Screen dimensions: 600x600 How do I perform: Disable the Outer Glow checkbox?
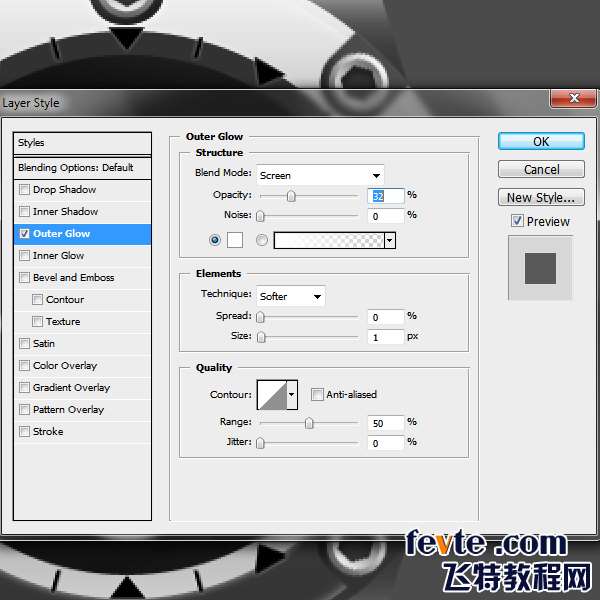[x=25, y=234]
